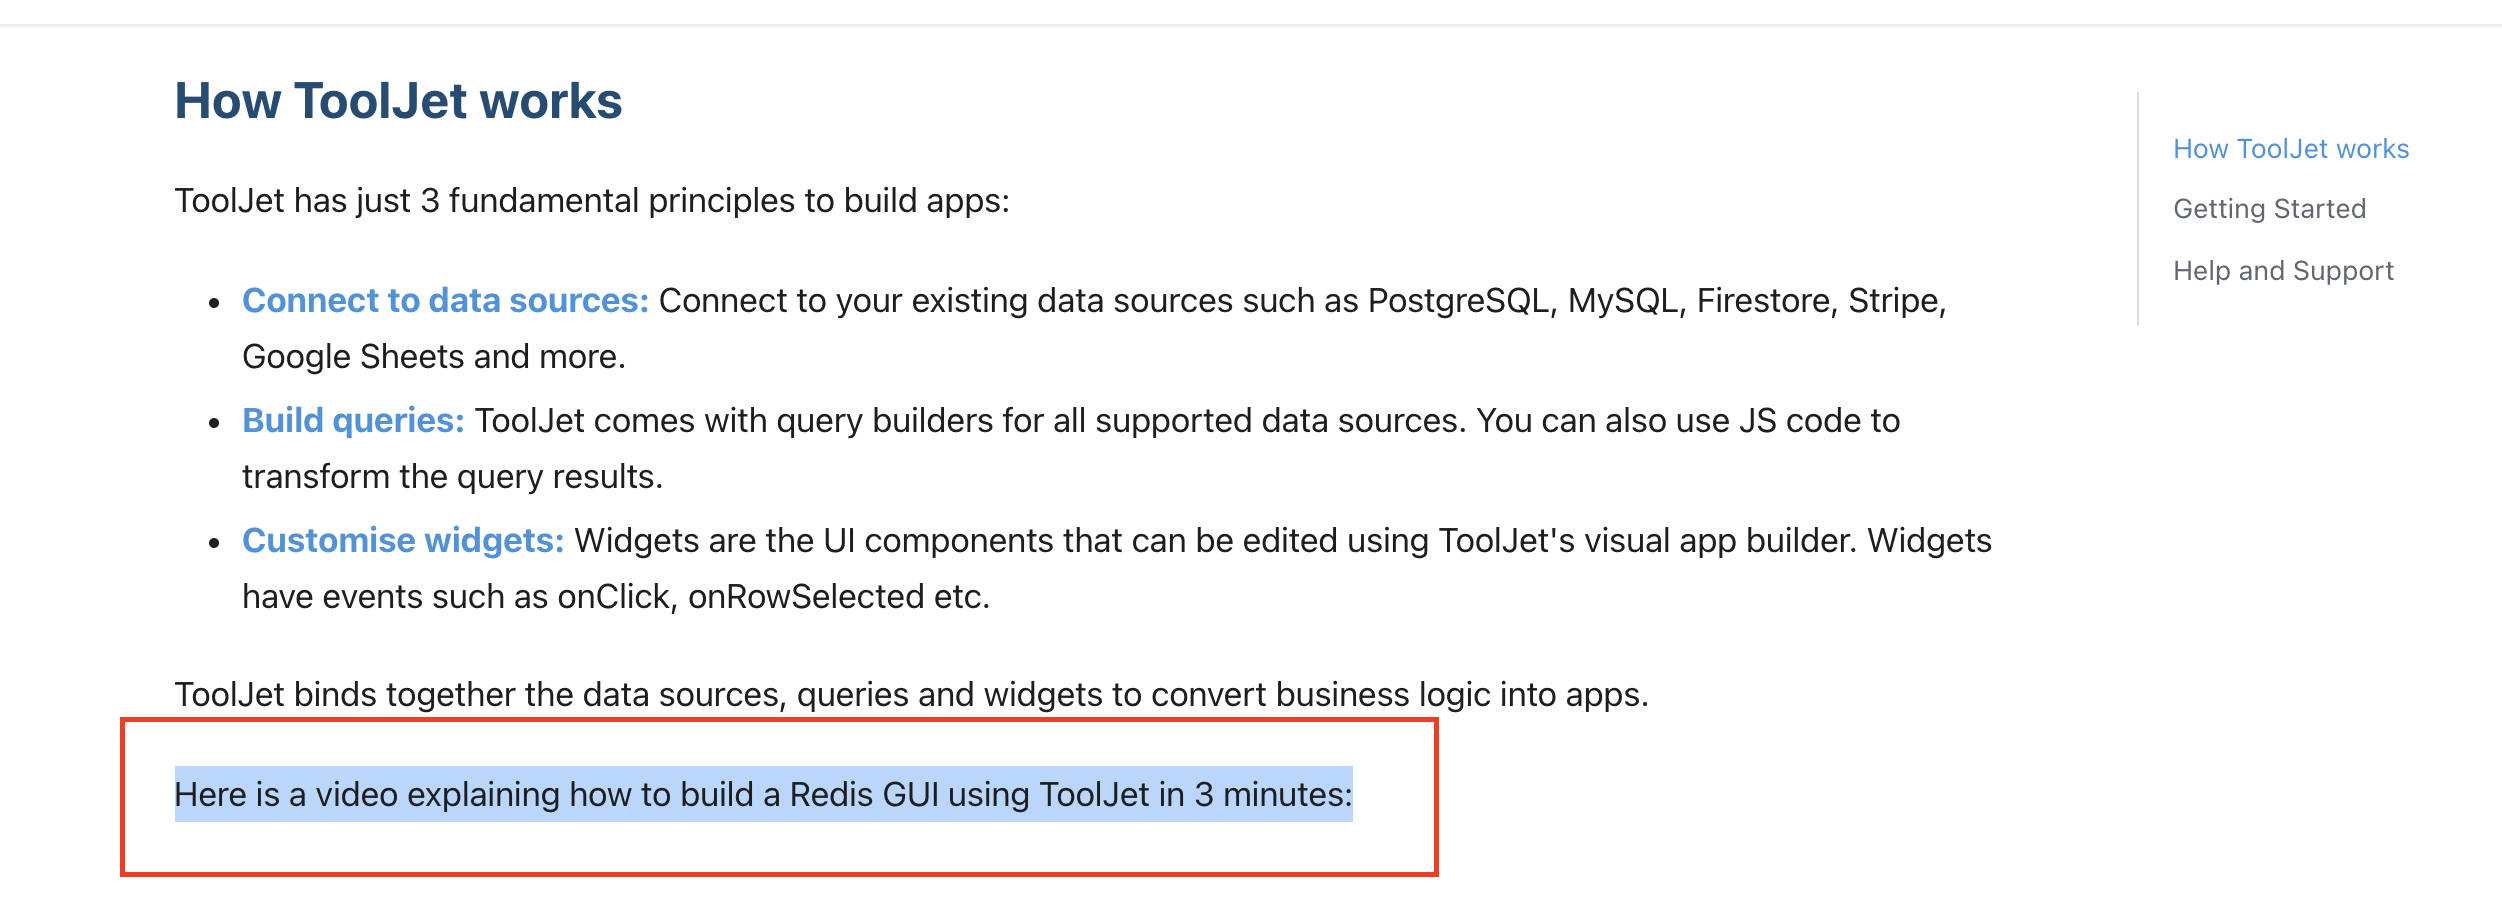Image resolution: width=2502 pixels, height=915 pixels.
Task: Open Getting Started from the table of contents
Action: click(x=2270, y=209)
